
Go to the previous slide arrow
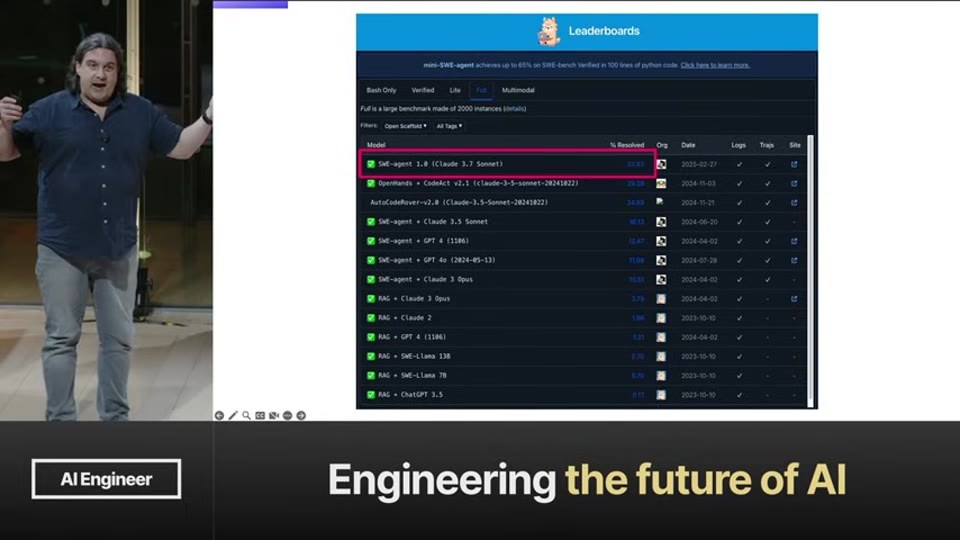[219, 416]
